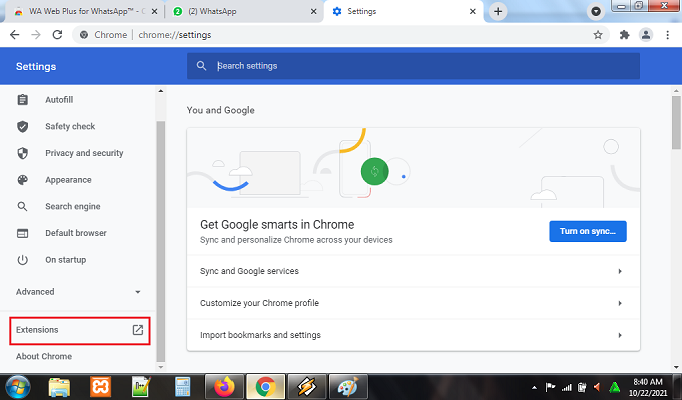Click the Appearance palette icon
This screenshot has height=400, width=682.
point(23,180)
